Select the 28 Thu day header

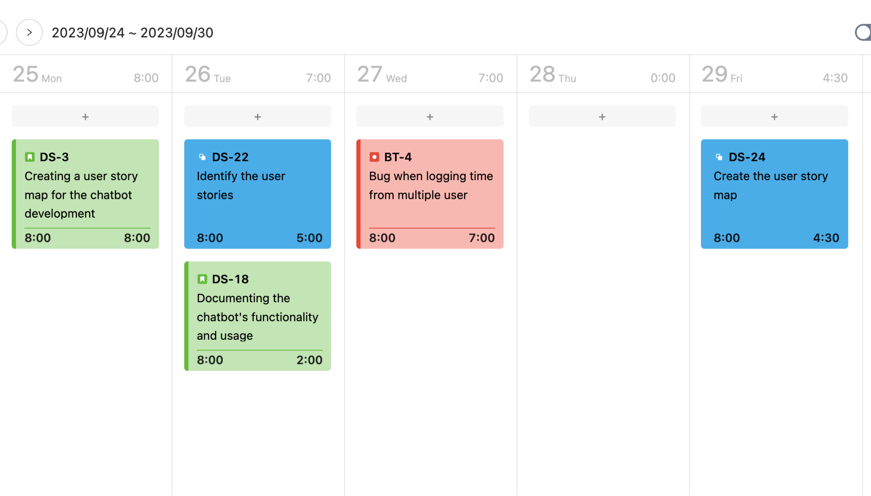tap(553, 75)
